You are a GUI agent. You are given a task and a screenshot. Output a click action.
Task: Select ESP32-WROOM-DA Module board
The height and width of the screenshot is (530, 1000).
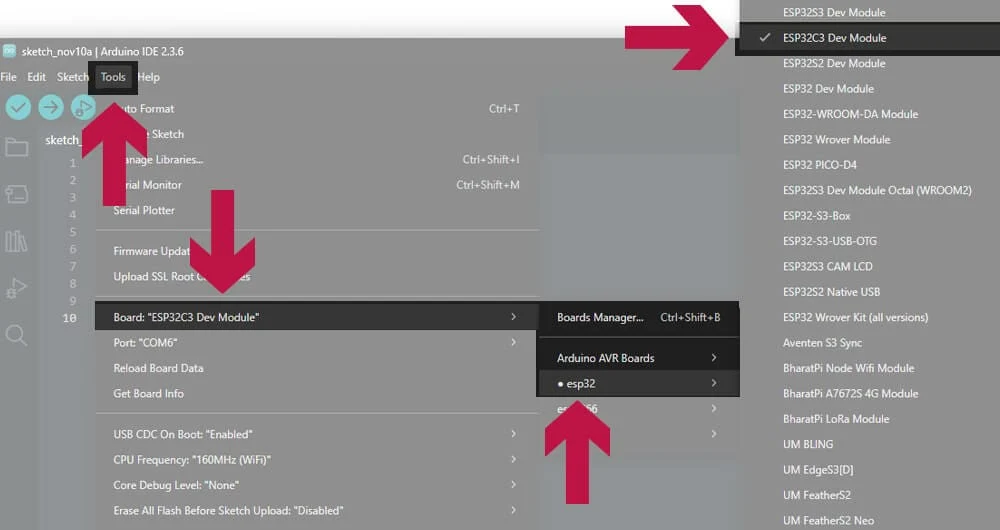pos(867,114)
